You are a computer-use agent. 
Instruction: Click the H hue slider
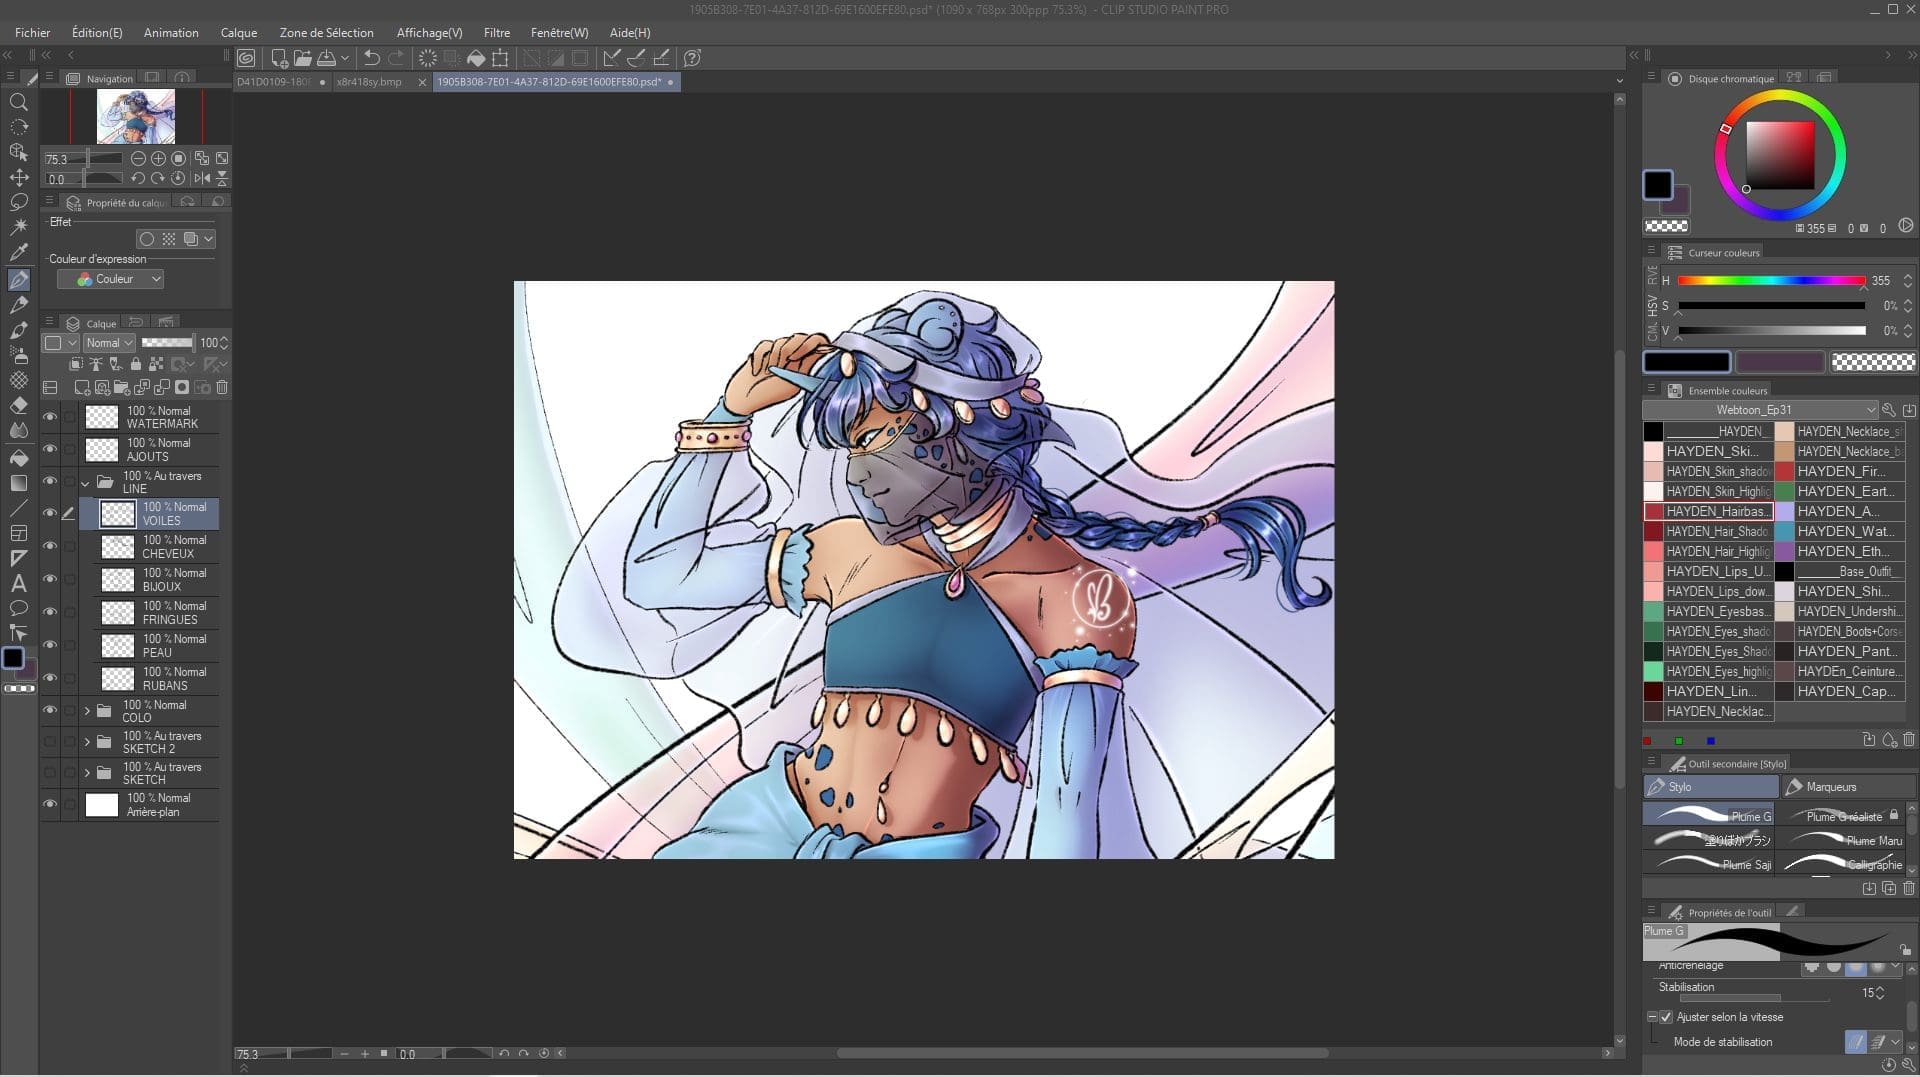click(1771, 281)
